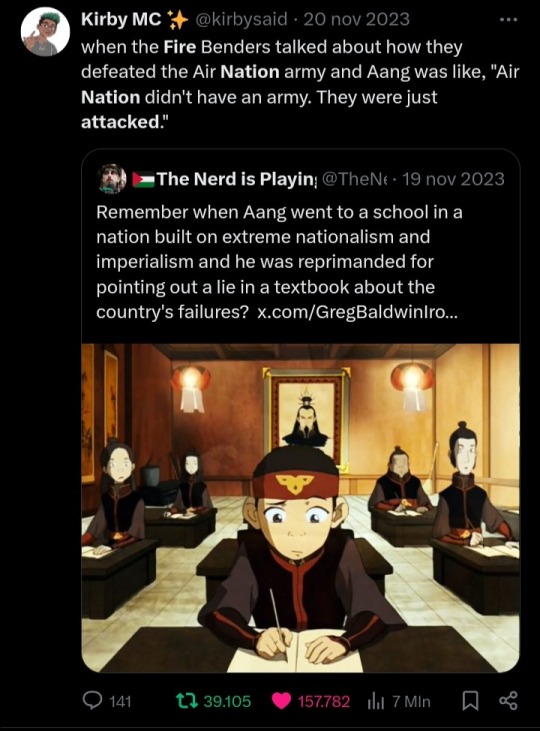Open the Aang classroom image
This screenshot has height=731, width=540.
[x=301, y=508]
